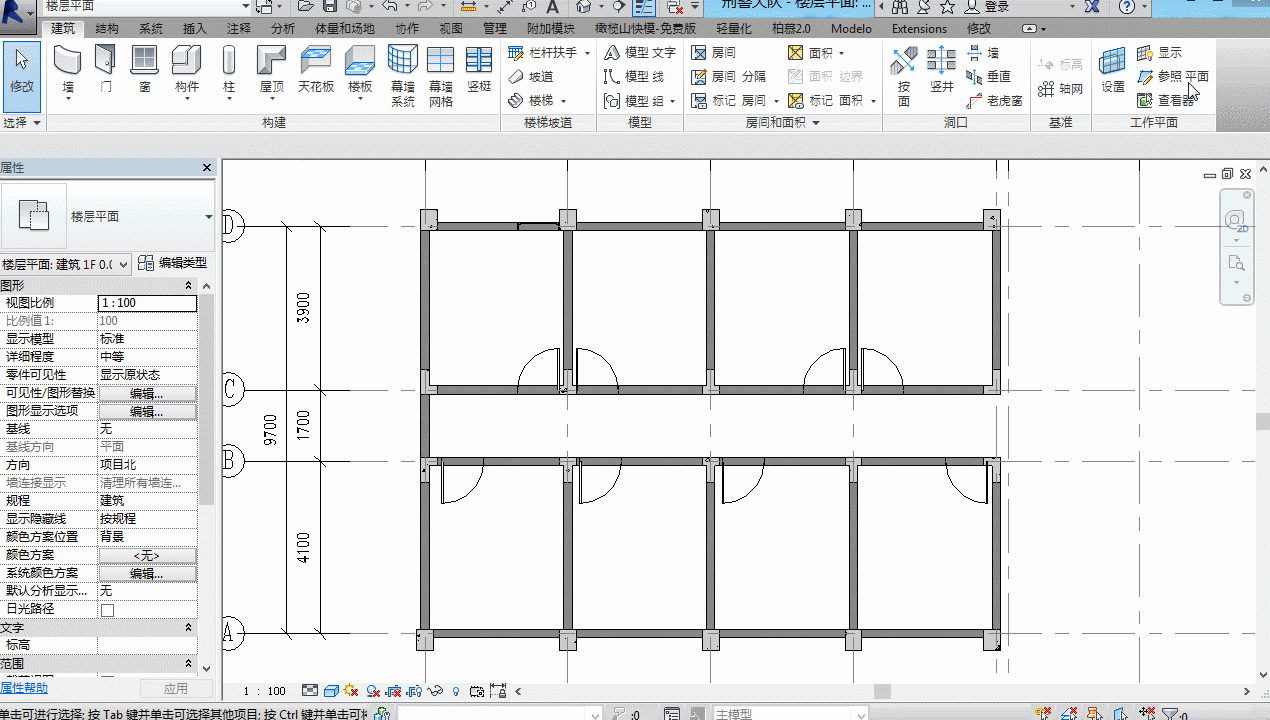Switch to the 结构 ribbon tab
Viewport: 1270px width, 720px height.
click(x=107, y=29)
